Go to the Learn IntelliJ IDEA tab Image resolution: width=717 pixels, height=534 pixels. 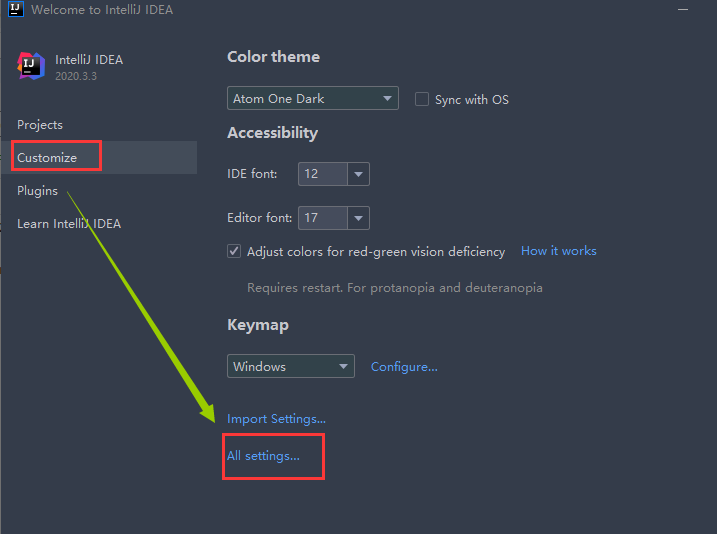pyautogui.click(x=69, y=223)
